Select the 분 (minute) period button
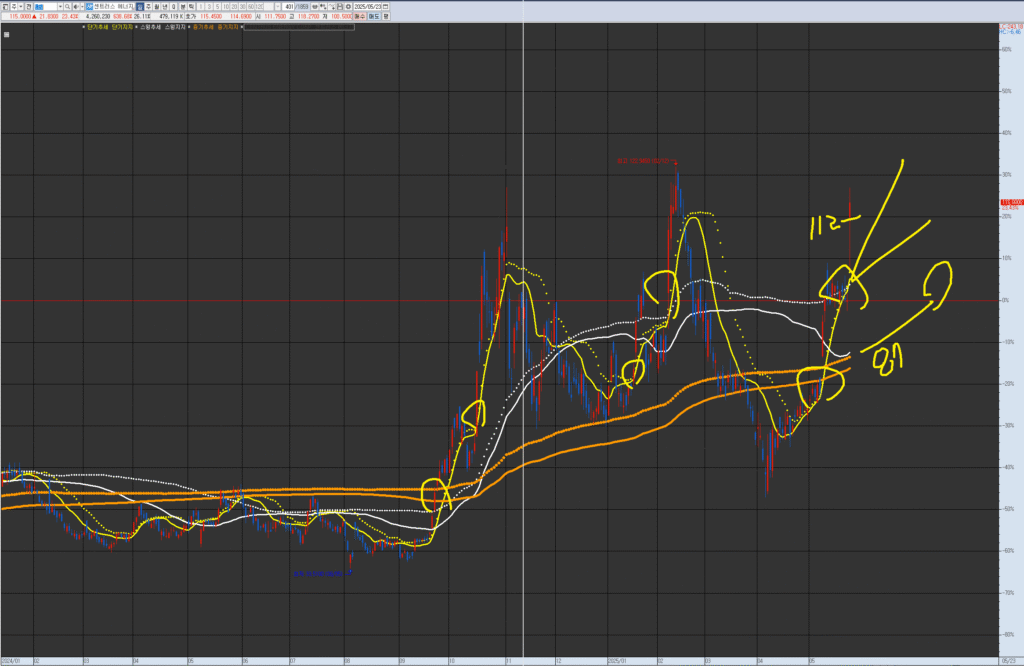Screen dimensions: 1024x666 [x=182, y=7]
